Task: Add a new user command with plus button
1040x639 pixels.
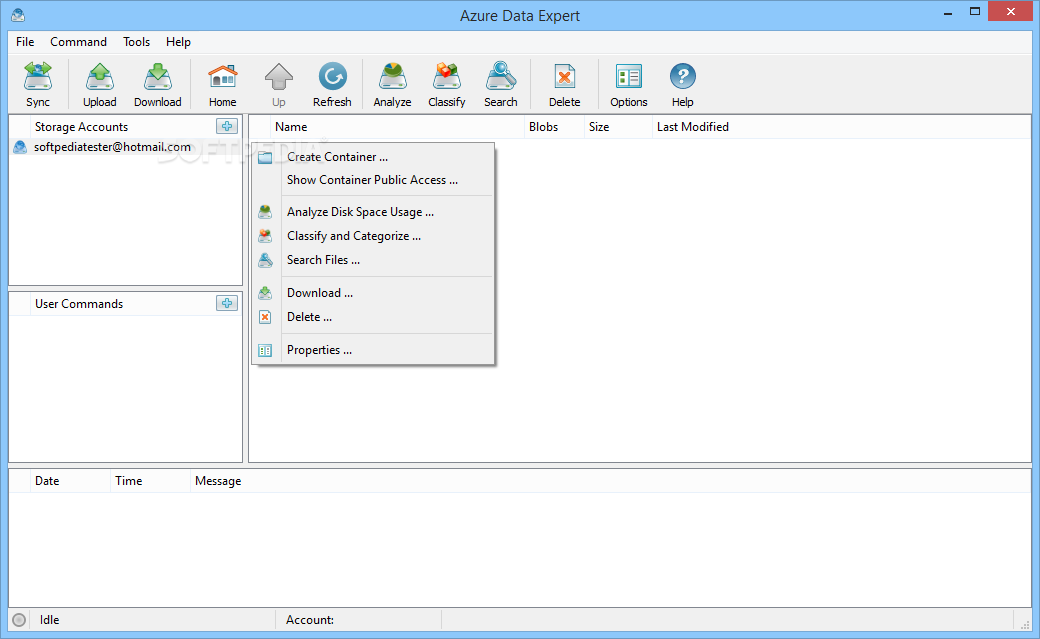Action: pos(227,303)
